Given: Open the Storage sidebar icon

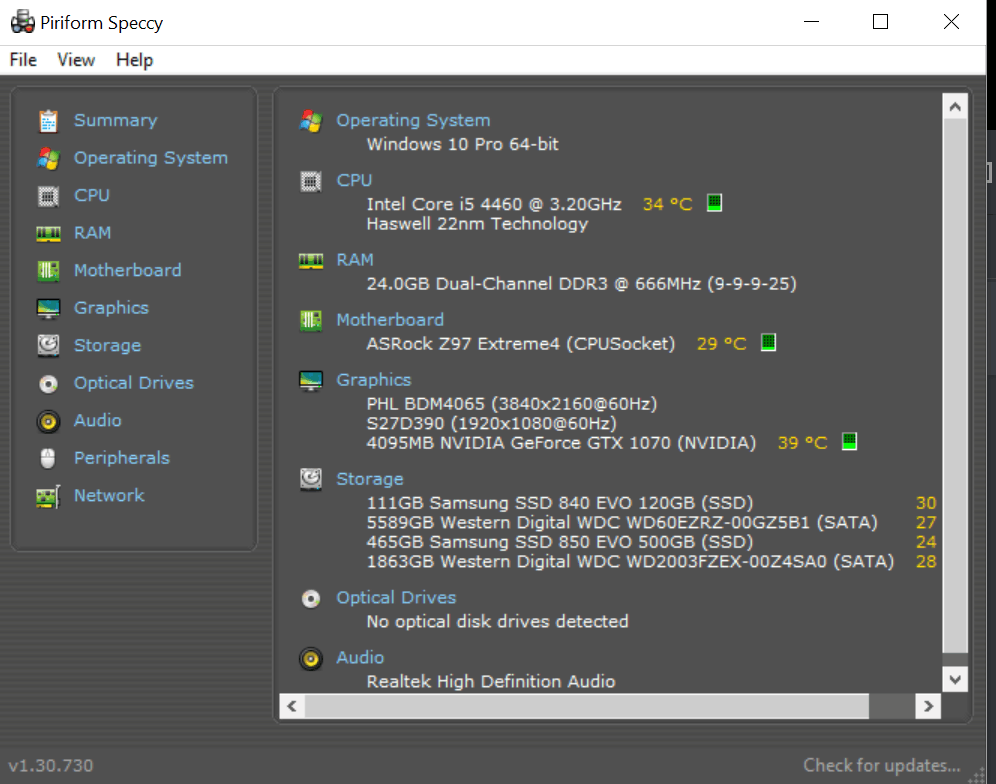Looking at the screenshot, I should coord(48,346).
